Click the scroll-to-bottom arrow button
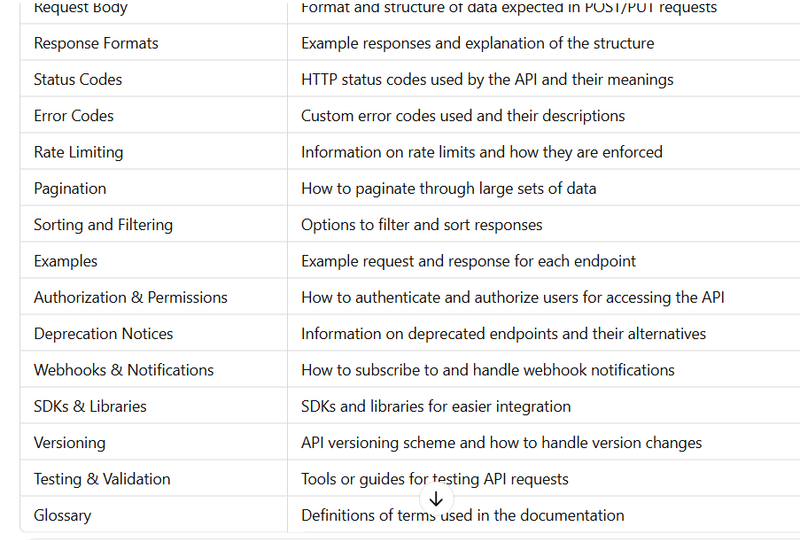This screenshot has height=540, width=800. coord(436,498)
